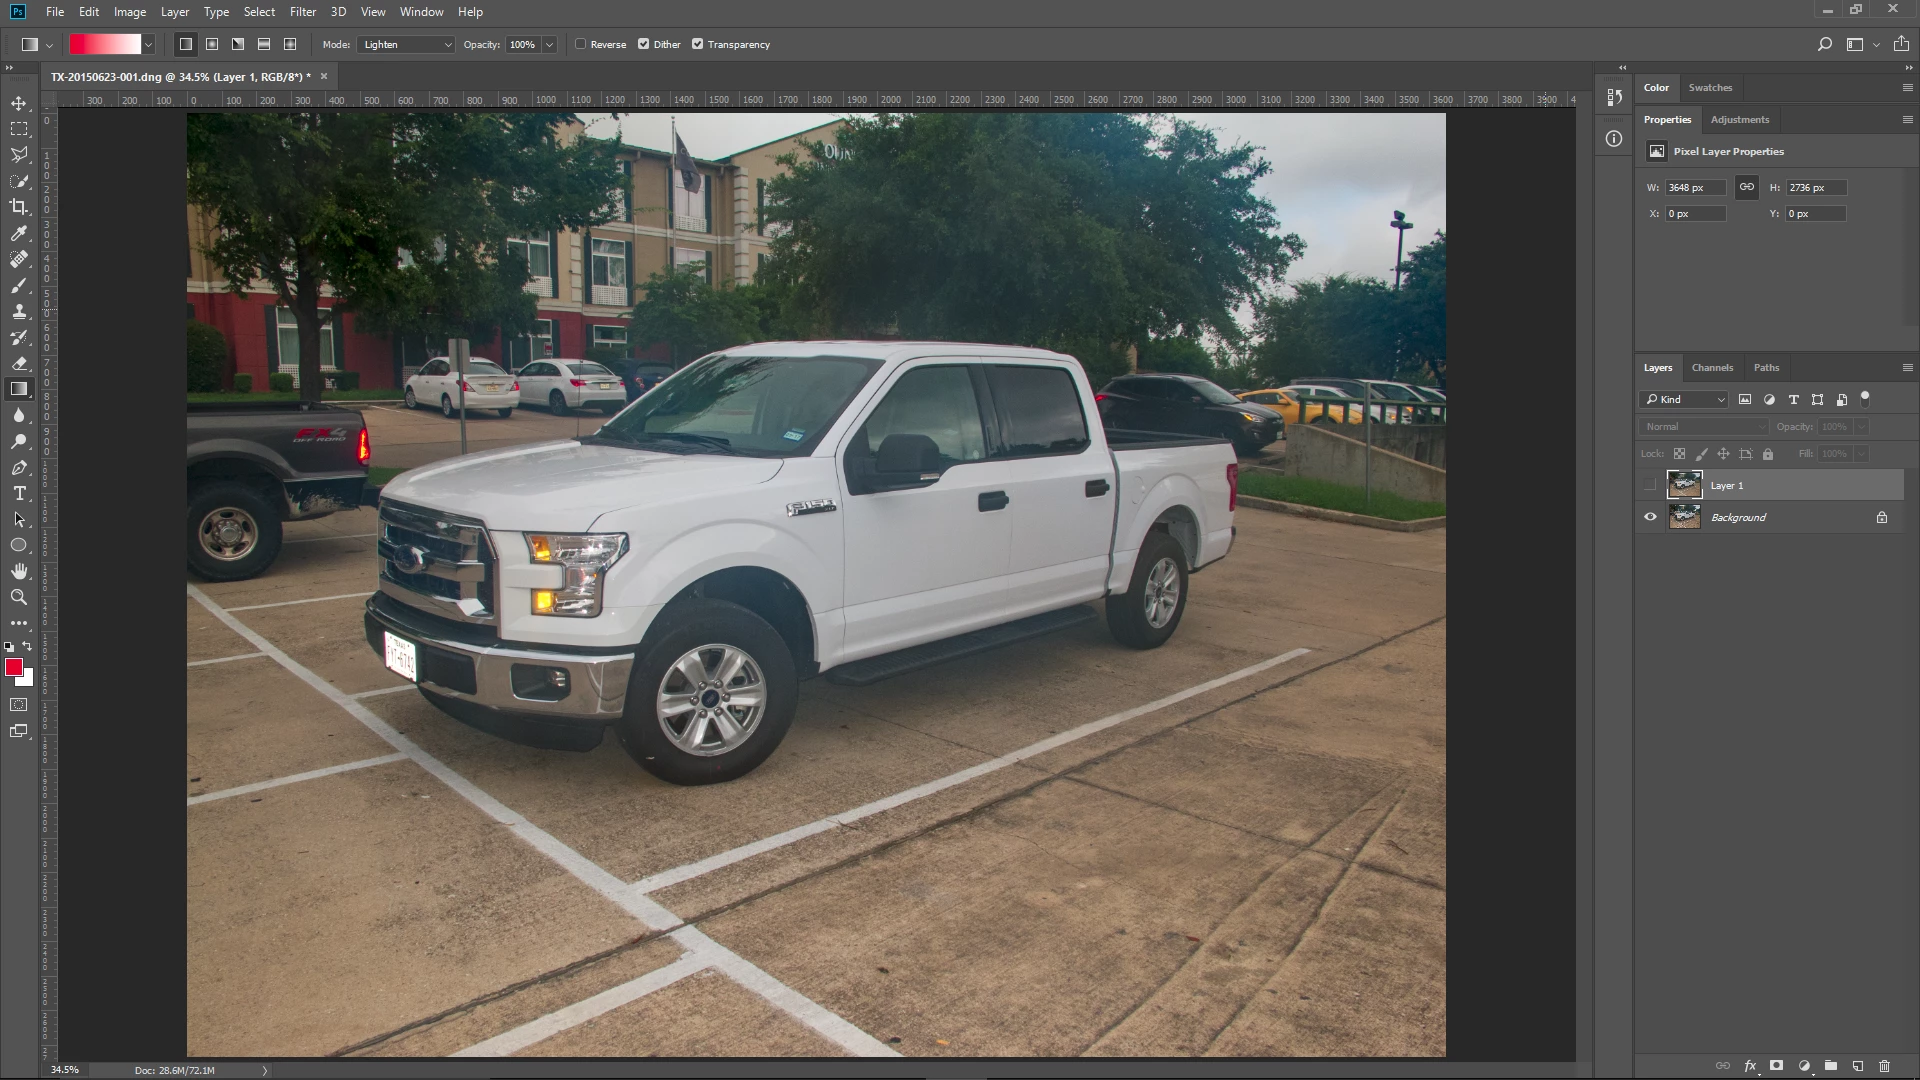This screenshot has width=1920, height=1080.
Task: Select the Crop tool
Action: pos(19,207)
